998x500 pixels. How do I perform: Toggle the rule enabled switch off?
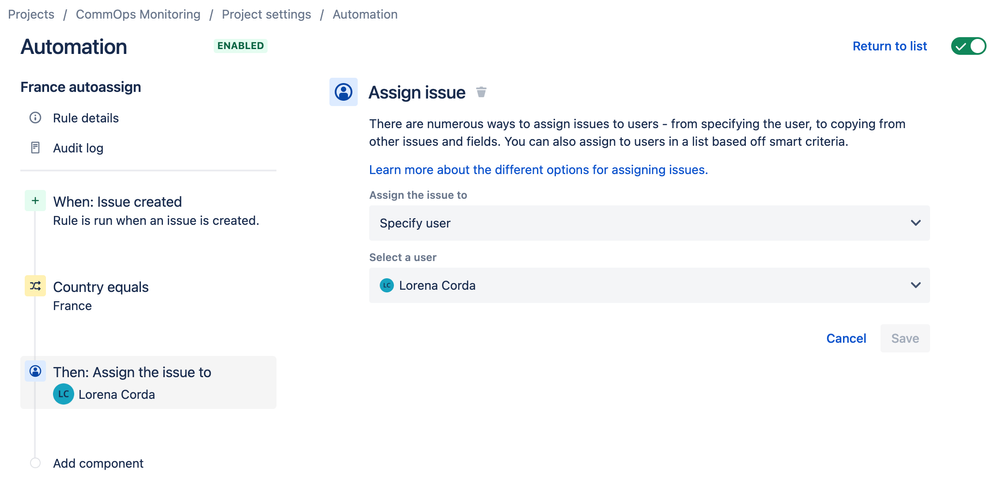tap(969, 46)
